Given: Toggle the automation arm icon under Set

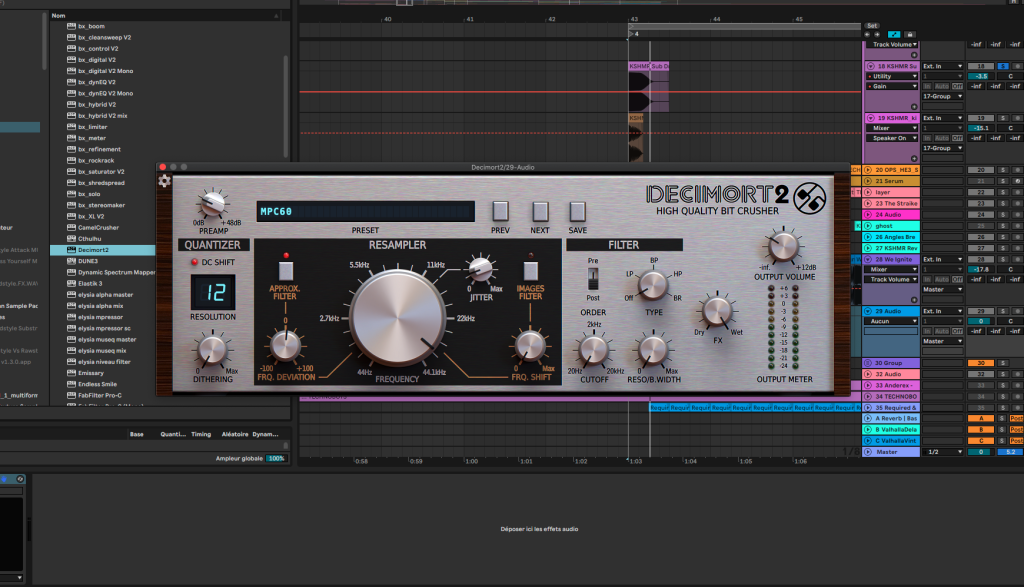Looking at the screenshot, I should click(894, 34).
